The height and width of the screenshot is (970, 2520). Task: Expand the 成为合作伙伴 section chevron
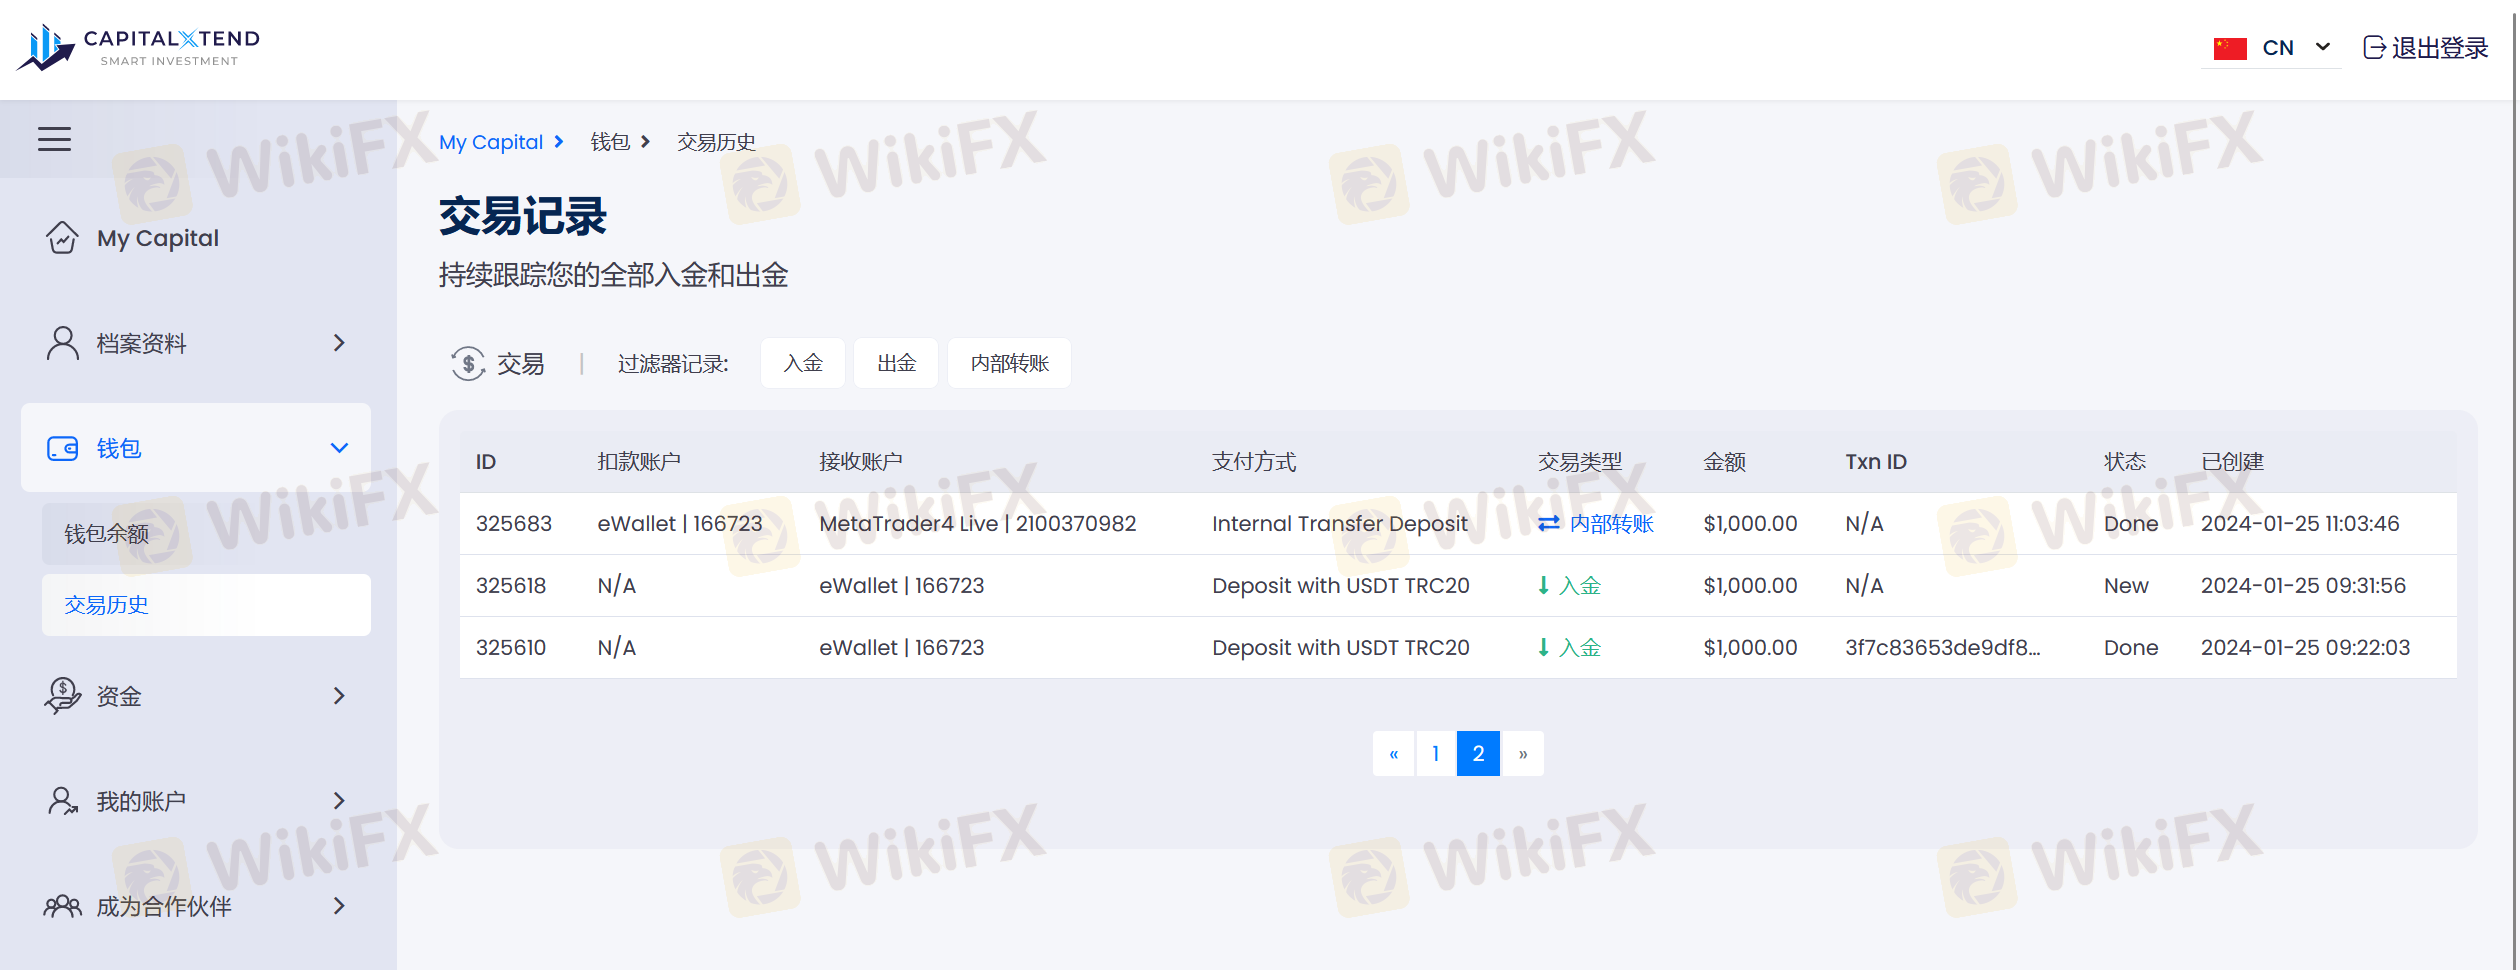[x=339, y=906]
